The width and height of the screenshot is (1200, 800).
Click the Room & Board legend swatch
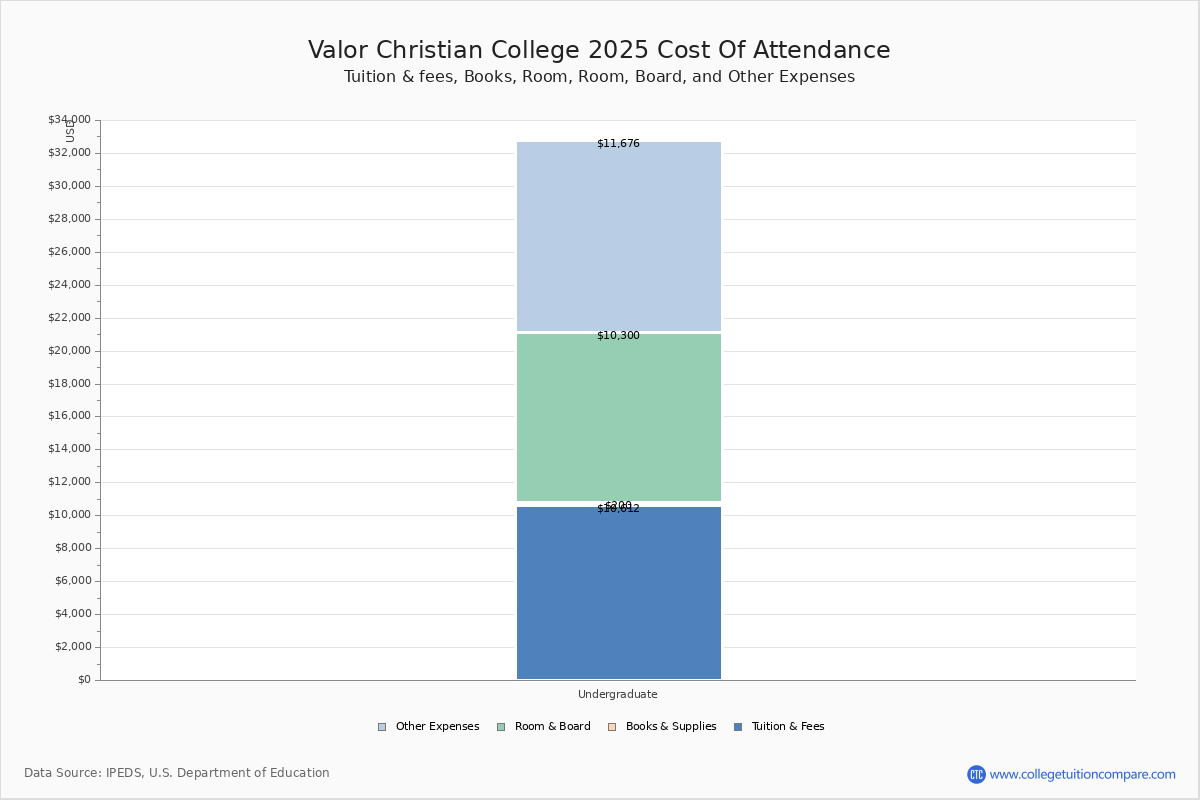[x=501, y=727]
